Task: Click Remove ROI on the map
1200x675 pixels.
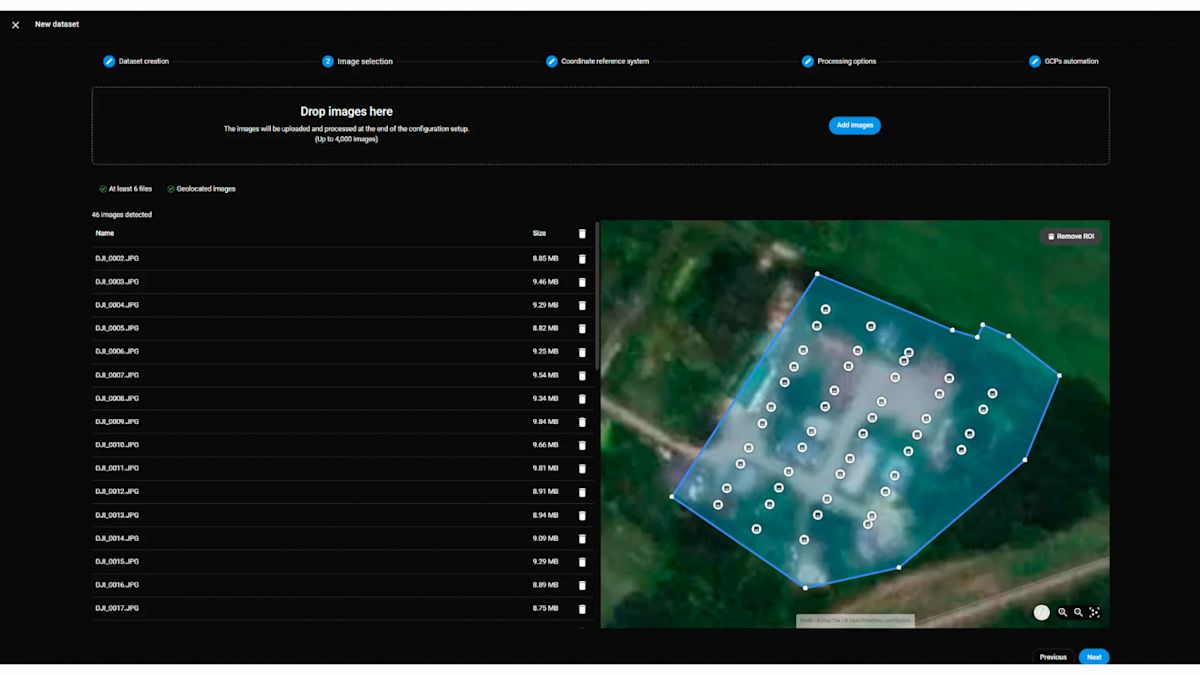Action: 1069,237
